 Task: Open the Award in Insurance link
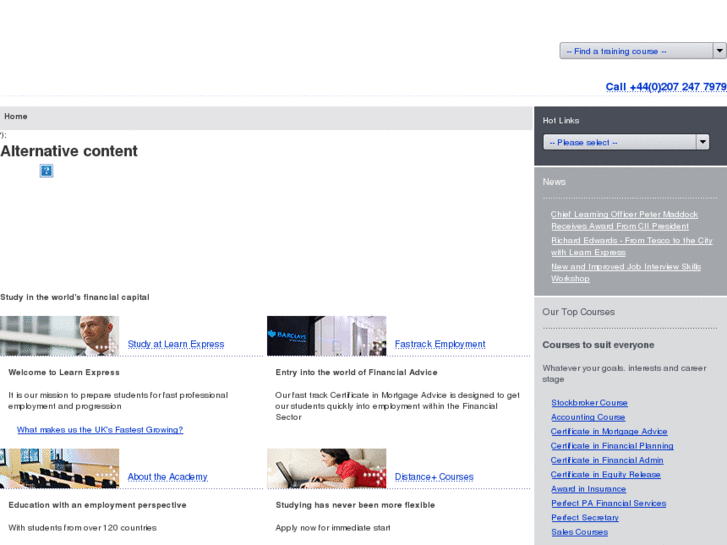coord(588,489)
